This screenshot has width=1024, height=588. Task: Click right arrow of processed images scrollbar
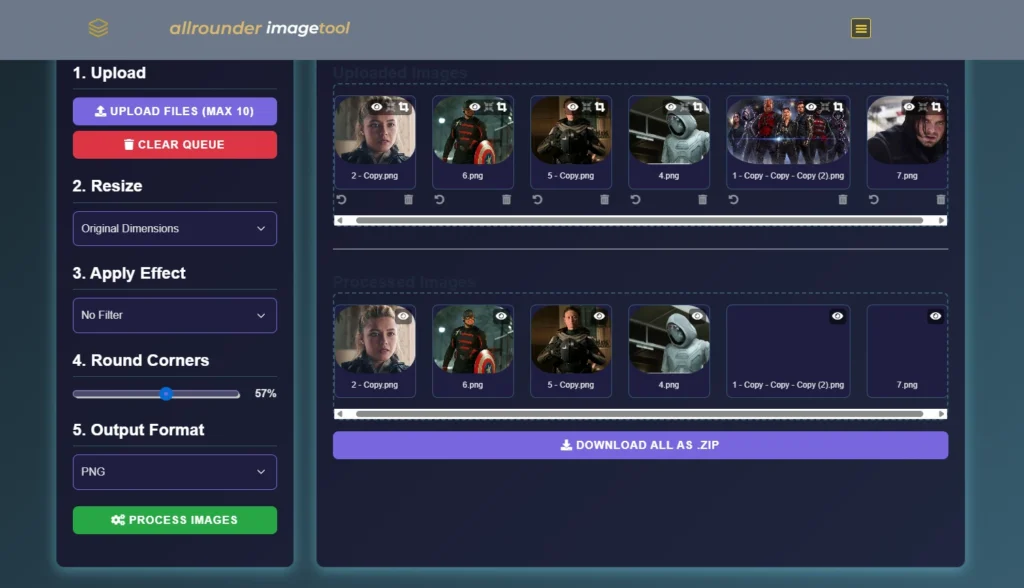tap(942, 414)
